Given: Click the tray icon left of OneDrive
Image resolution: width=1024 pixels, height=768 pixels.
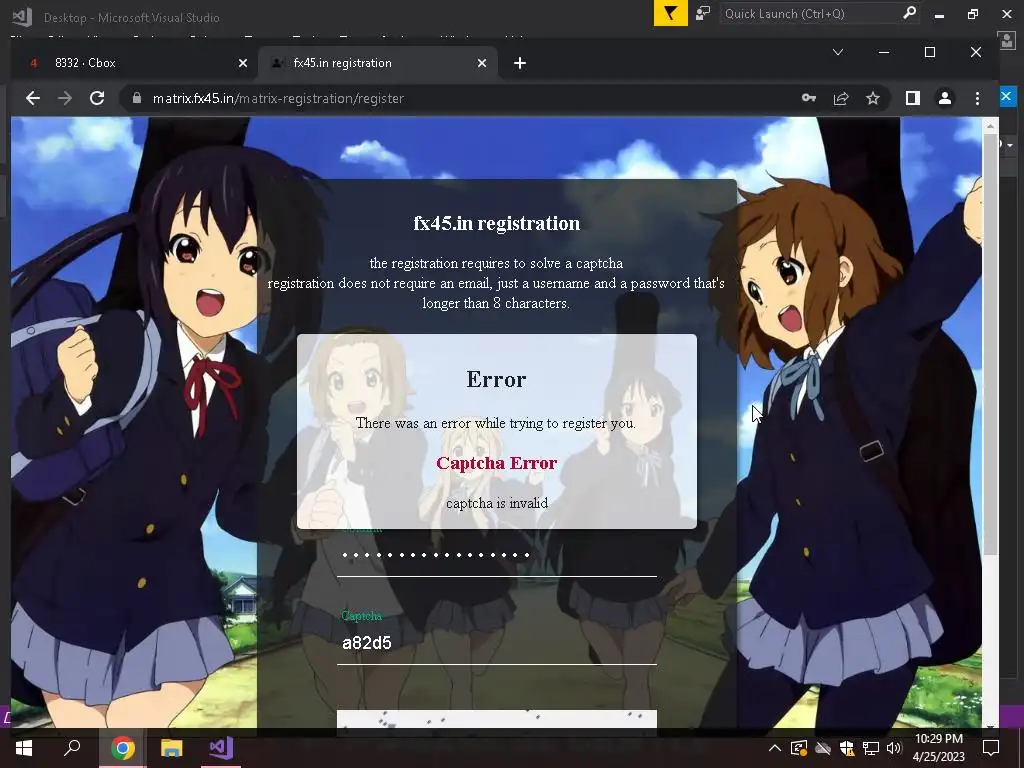Looking at the screenshot, I should (x=799, y=748).
